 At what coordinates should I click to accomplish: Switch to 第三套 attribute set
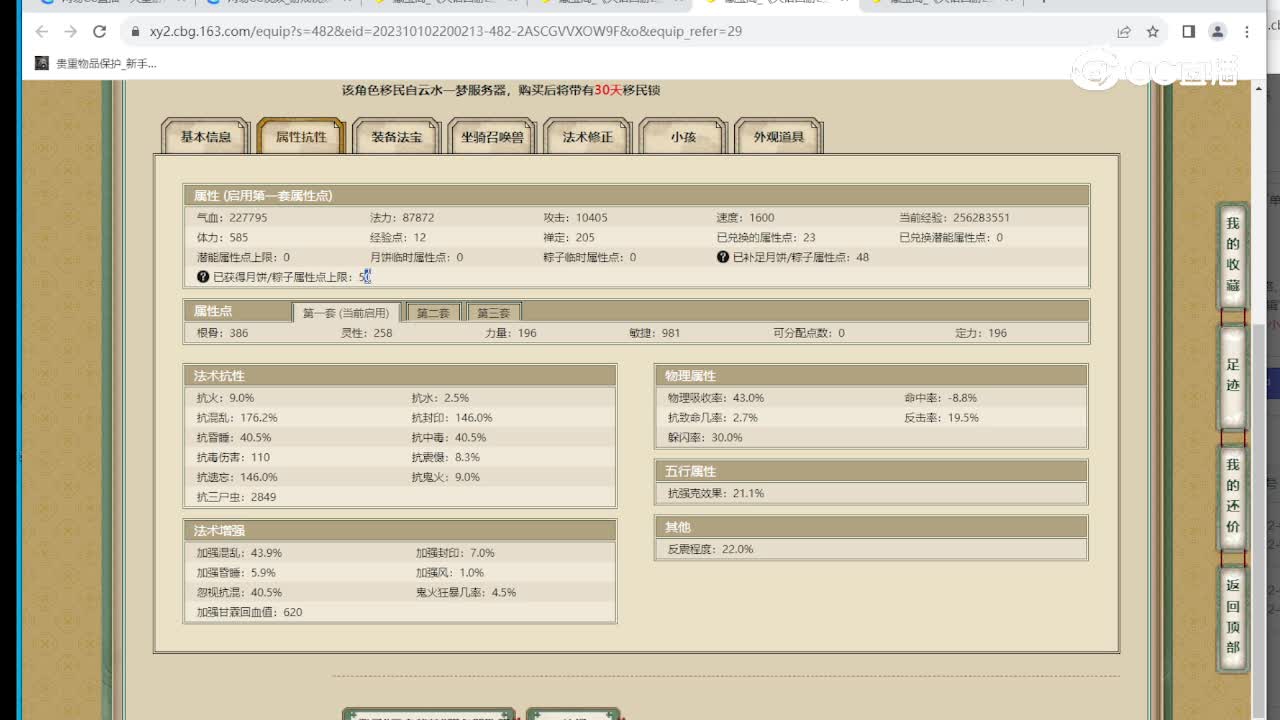[493, 313]
